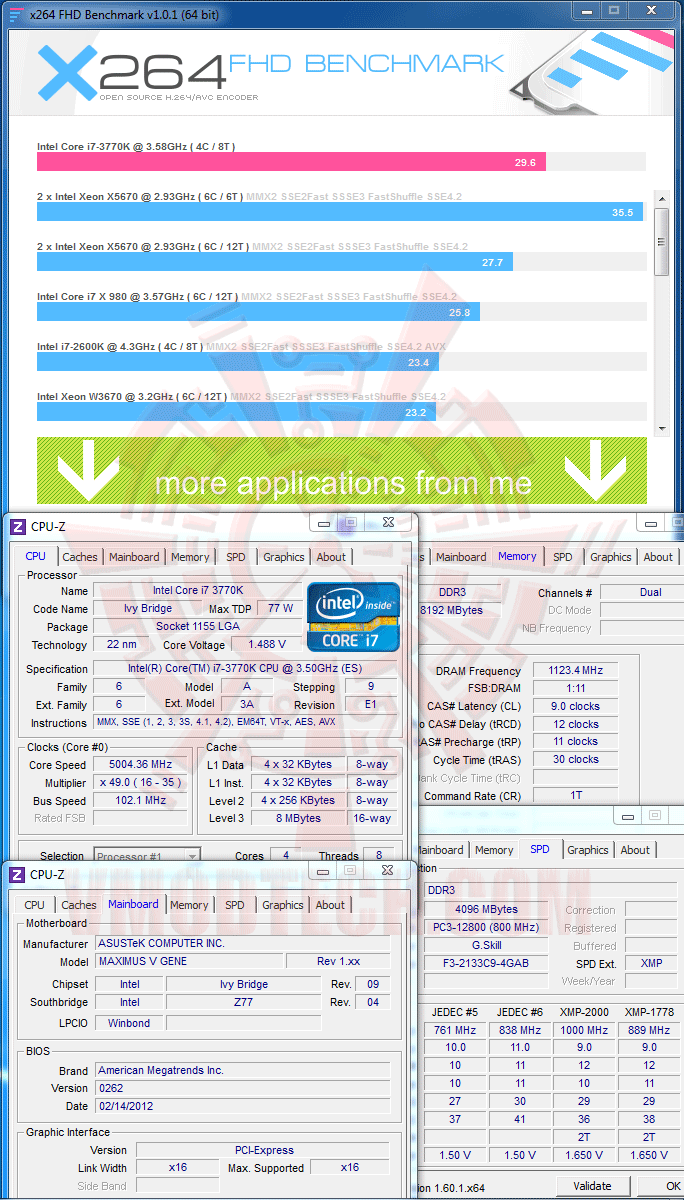The height and width of the screenshot is (1200, 684).
Task: Open Memory tab in ASUSTeK motherboard window
Action: tap(189, 905)
